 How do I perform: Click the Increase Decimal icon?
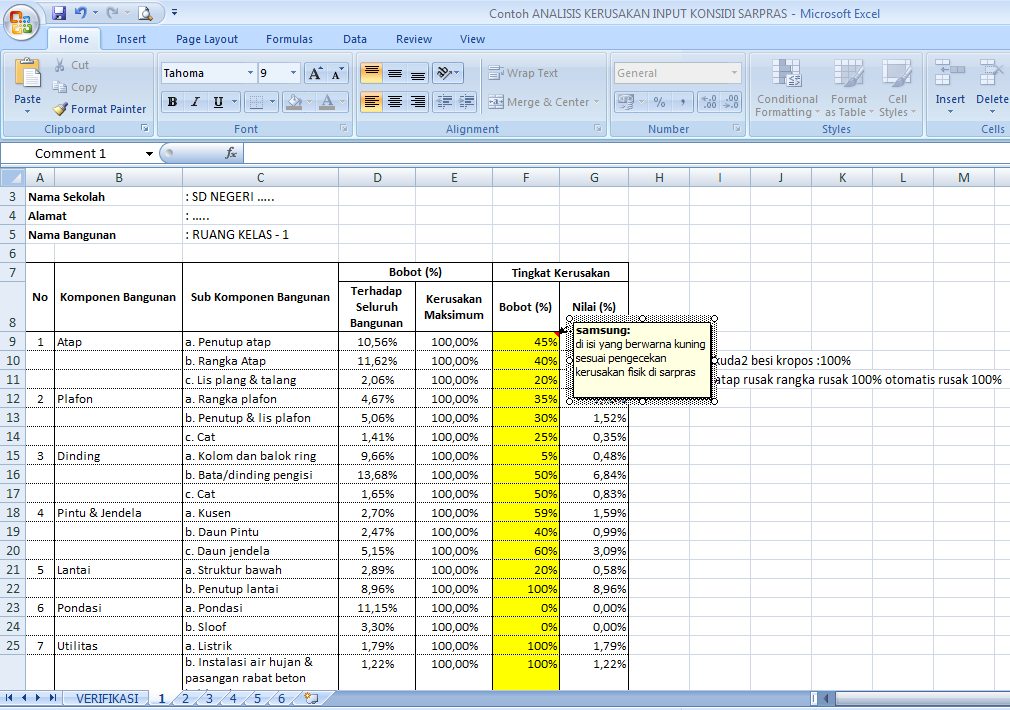point(708,102)
